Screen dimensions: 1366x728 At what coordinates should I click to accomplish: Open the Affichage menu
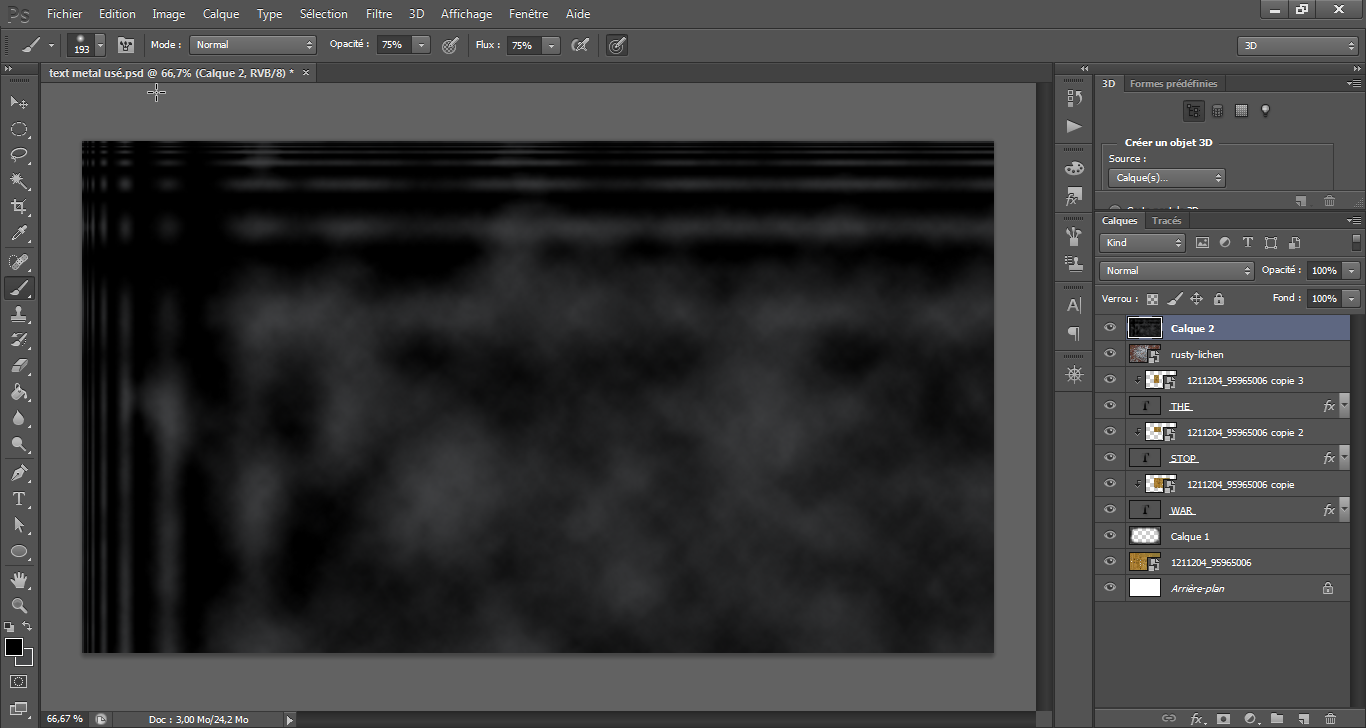(x=467, y=14)
